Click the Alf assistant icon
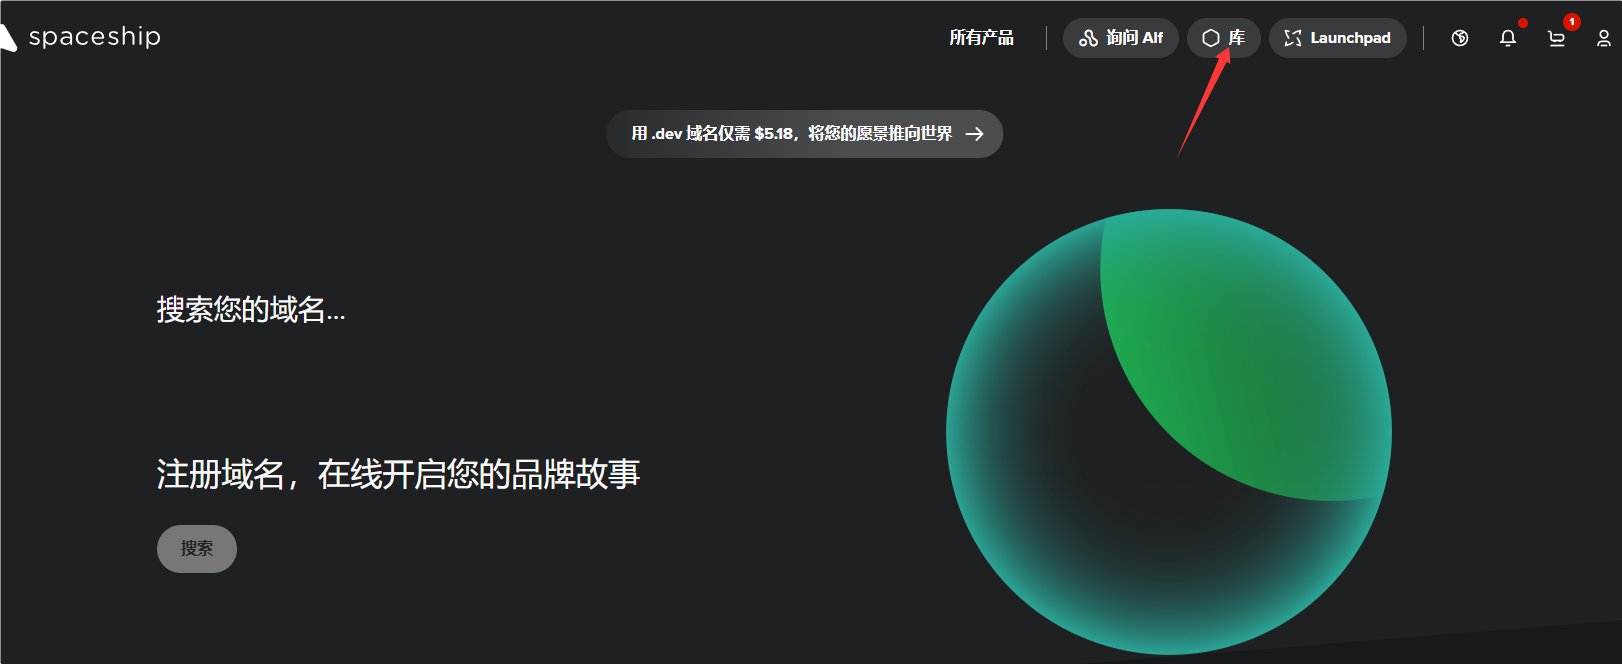This screenshot has height=664, width=1622. (x=1088, y=38)
